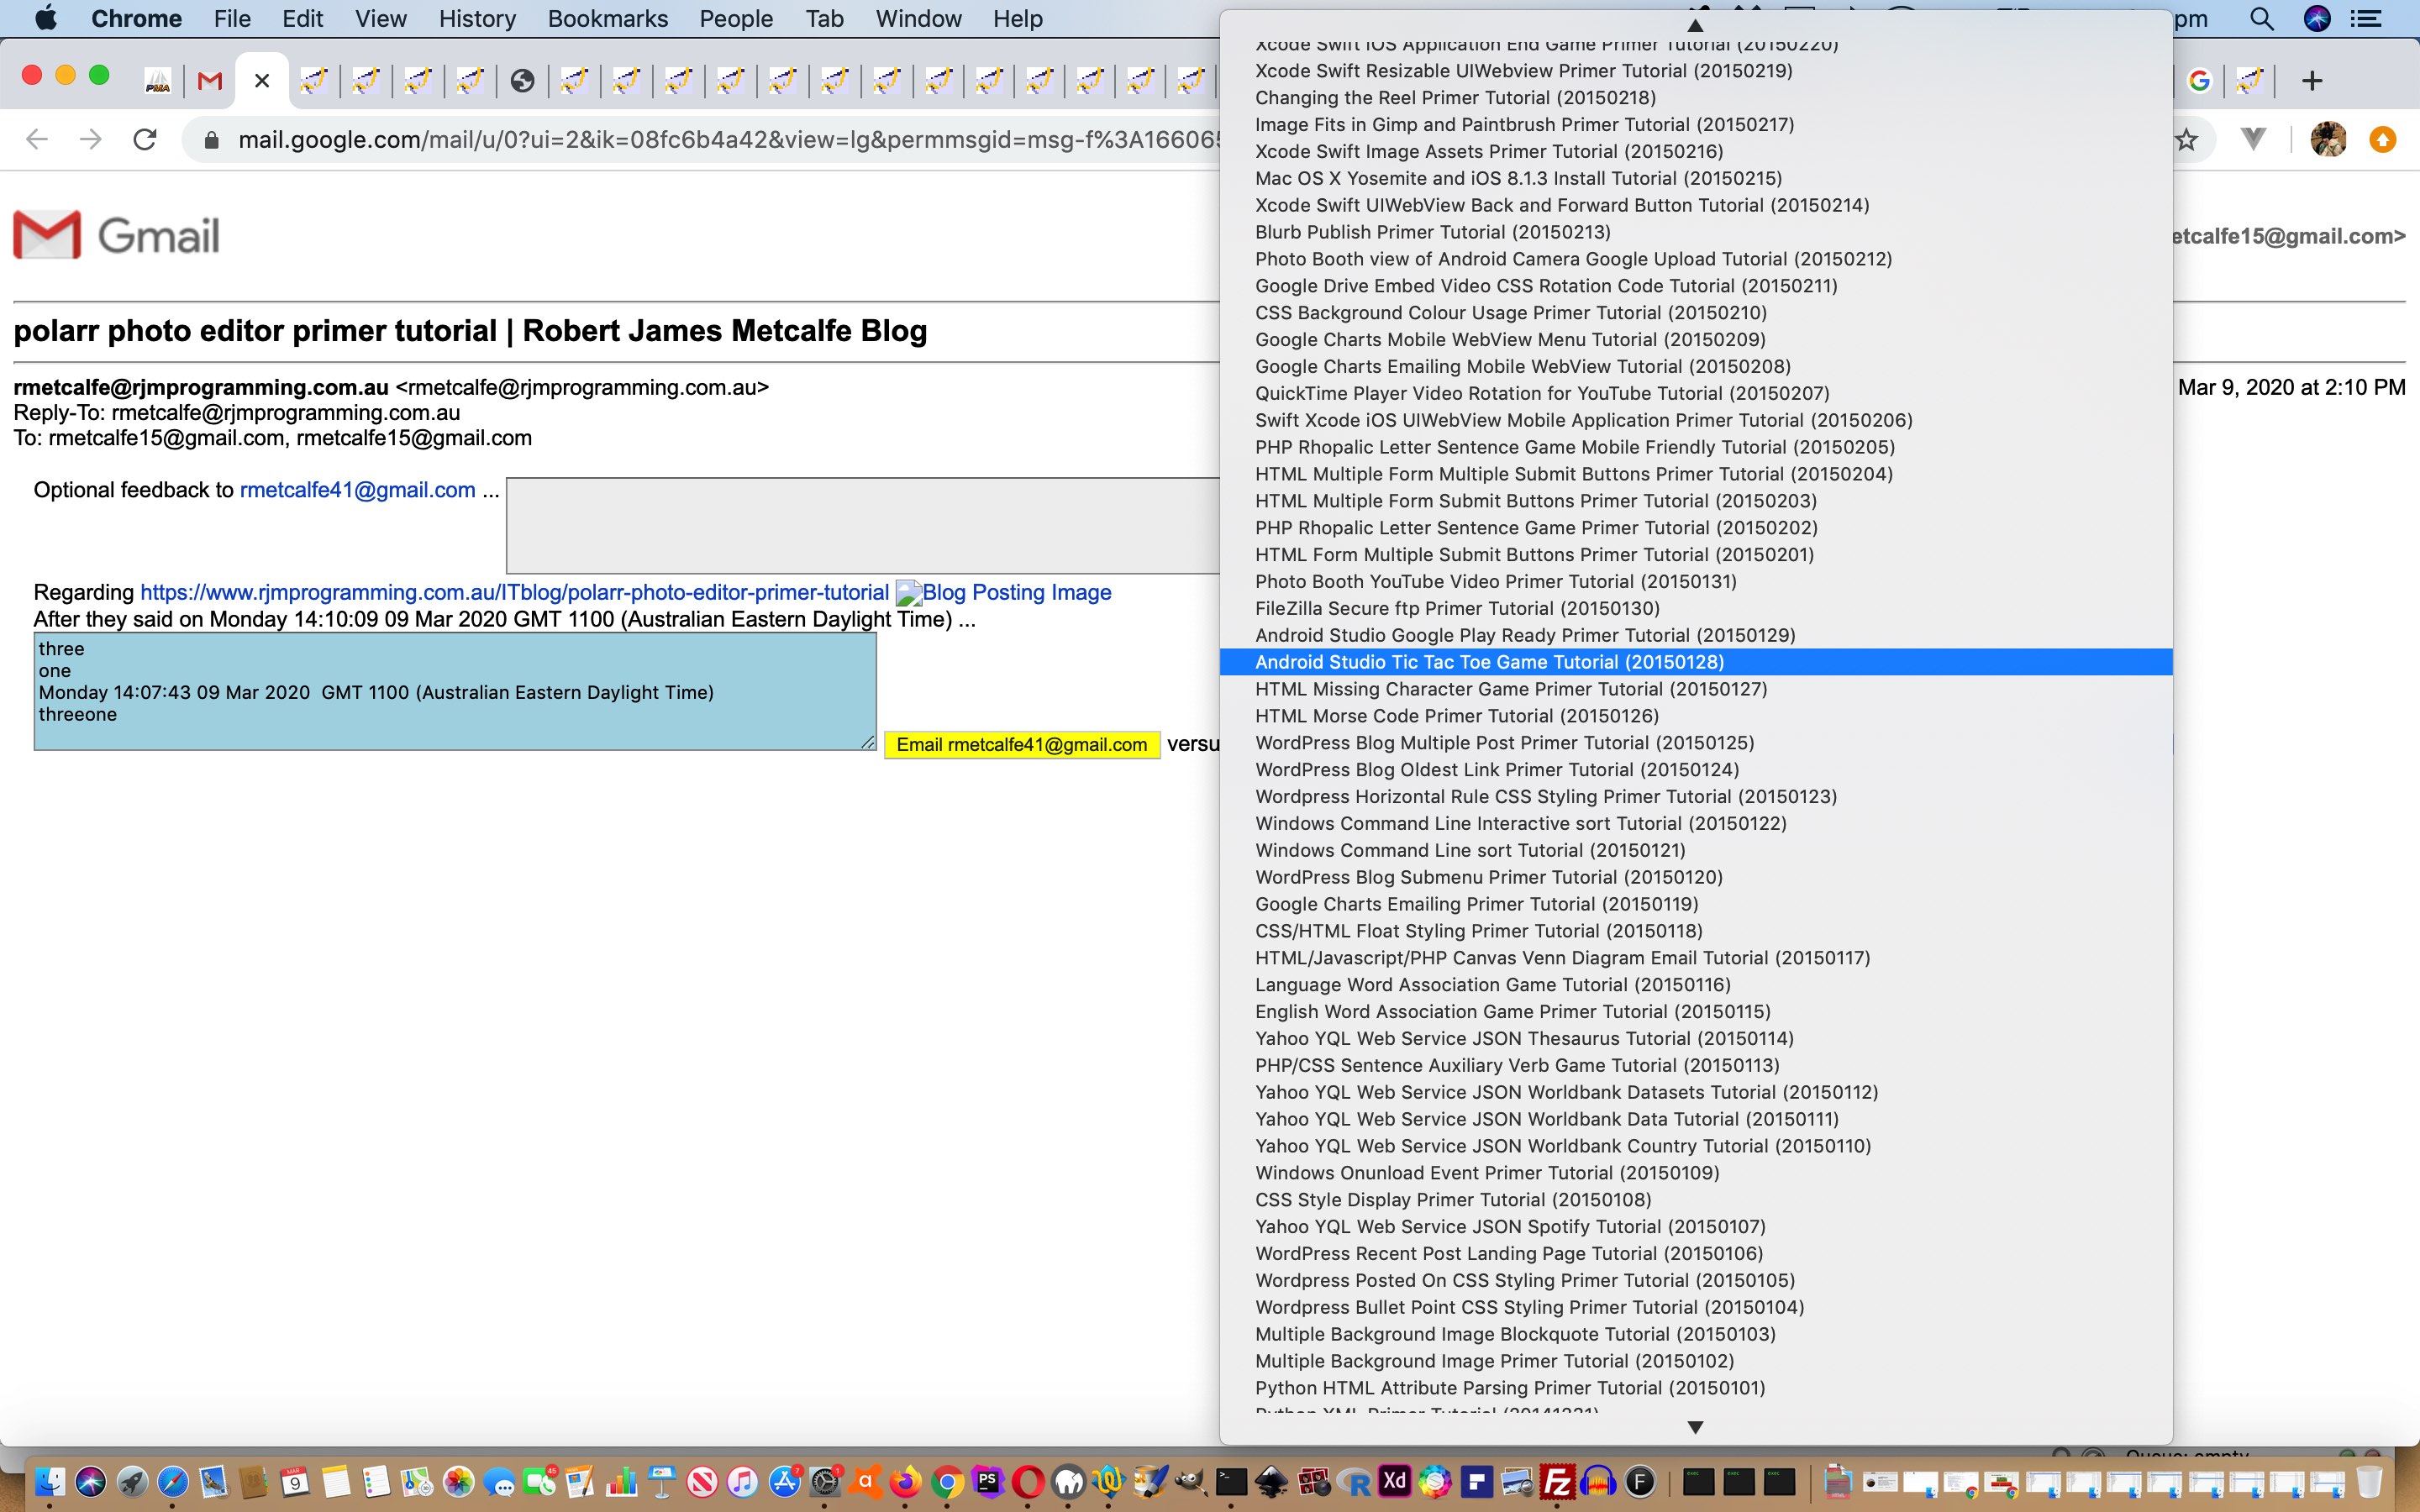This screenshot has width=2420, height=1512.
Task: Click the grey optional feedback text box
Action: [863, 526]
